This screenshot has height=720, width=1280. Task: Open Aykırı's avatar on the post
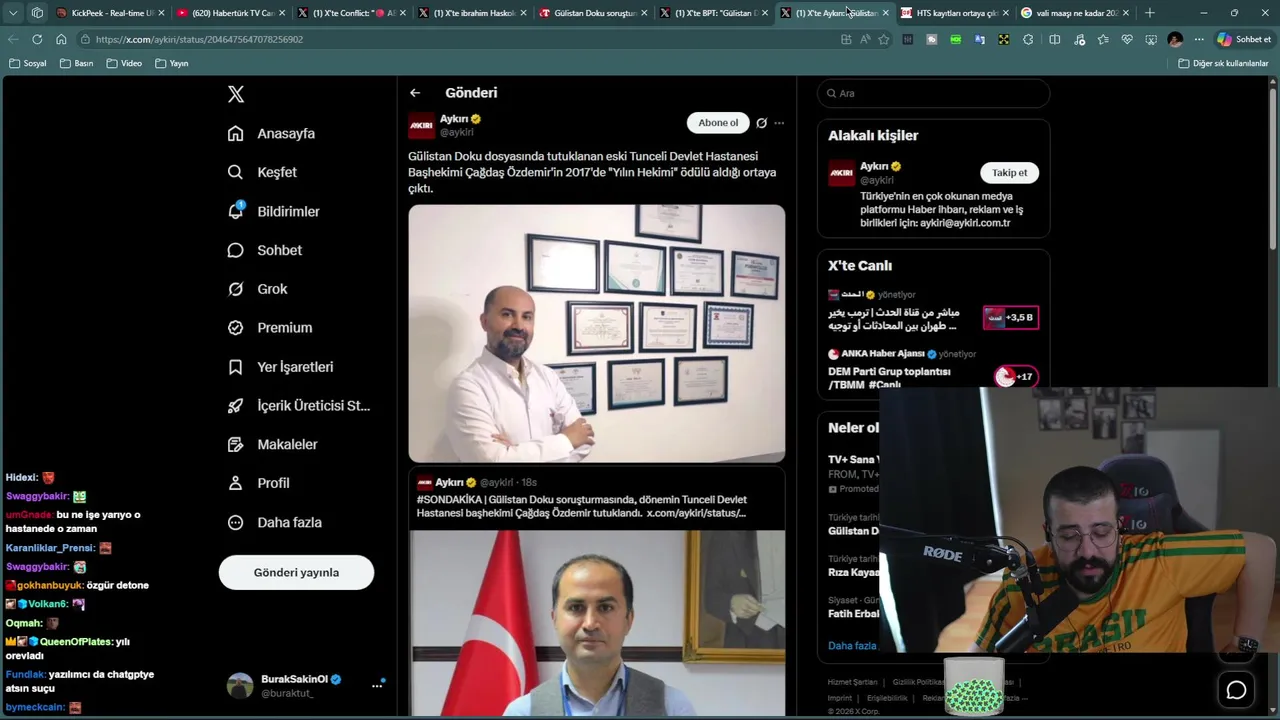point(421,125)
